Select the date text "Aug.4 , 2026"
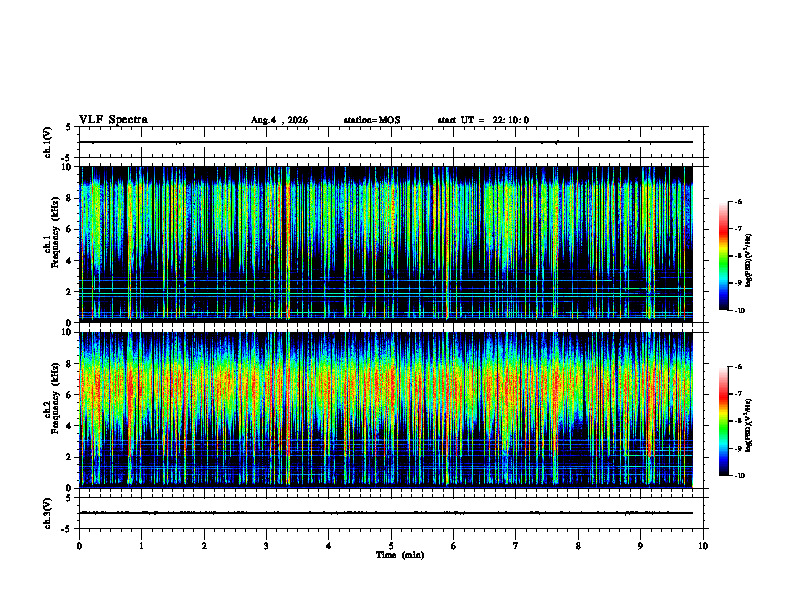This screenshot has height=612, width=792. (x=279, y=120)
